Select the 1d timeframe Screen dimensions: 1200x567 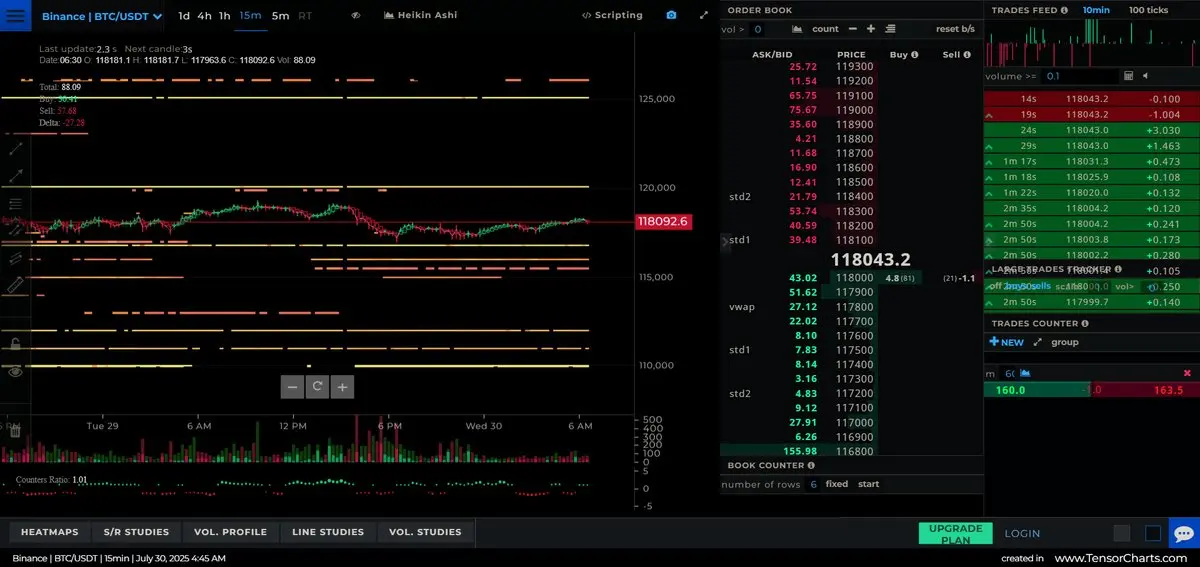click(x=184, y=16)
